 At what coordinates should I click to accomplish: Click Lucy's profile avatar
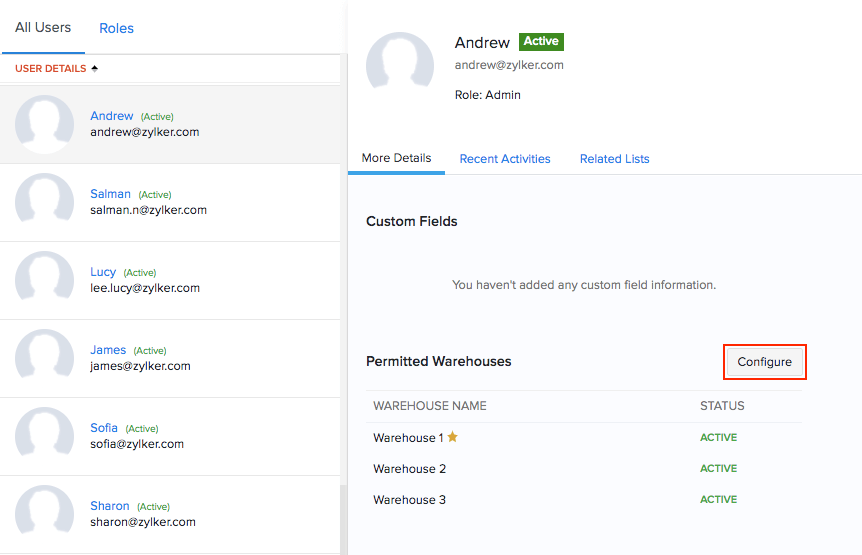tap(44, 281)
